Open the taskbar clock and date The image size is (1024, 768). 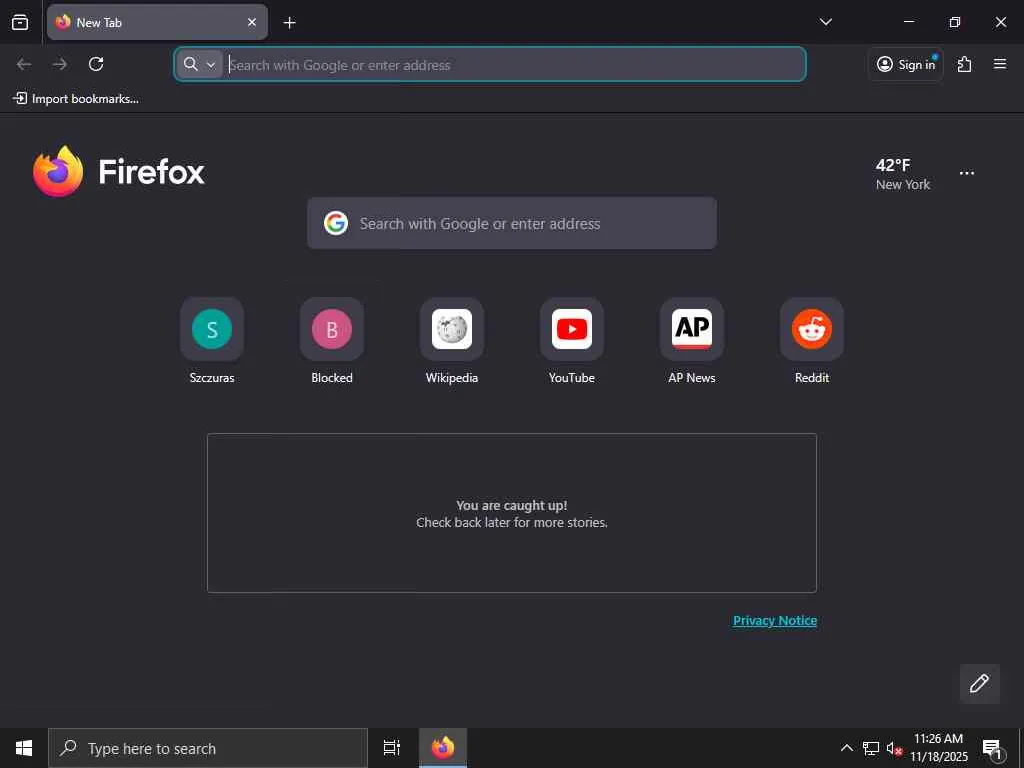tap(938, 748)
